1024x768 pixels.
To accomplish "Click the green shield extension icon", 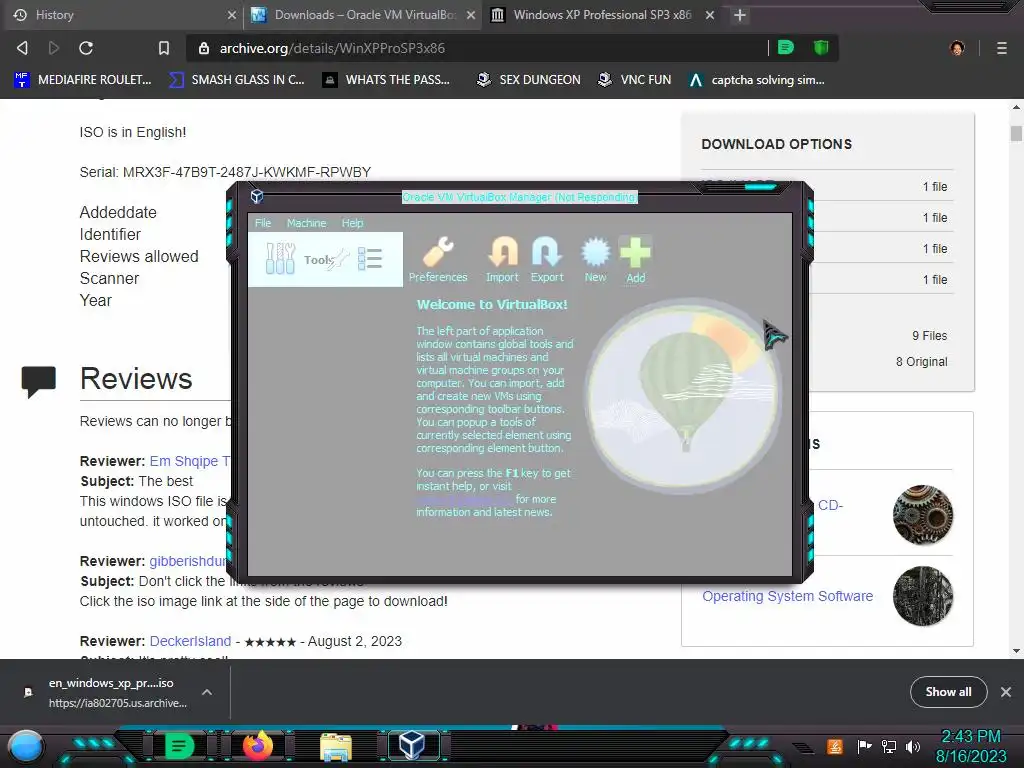I will [820, 48].
